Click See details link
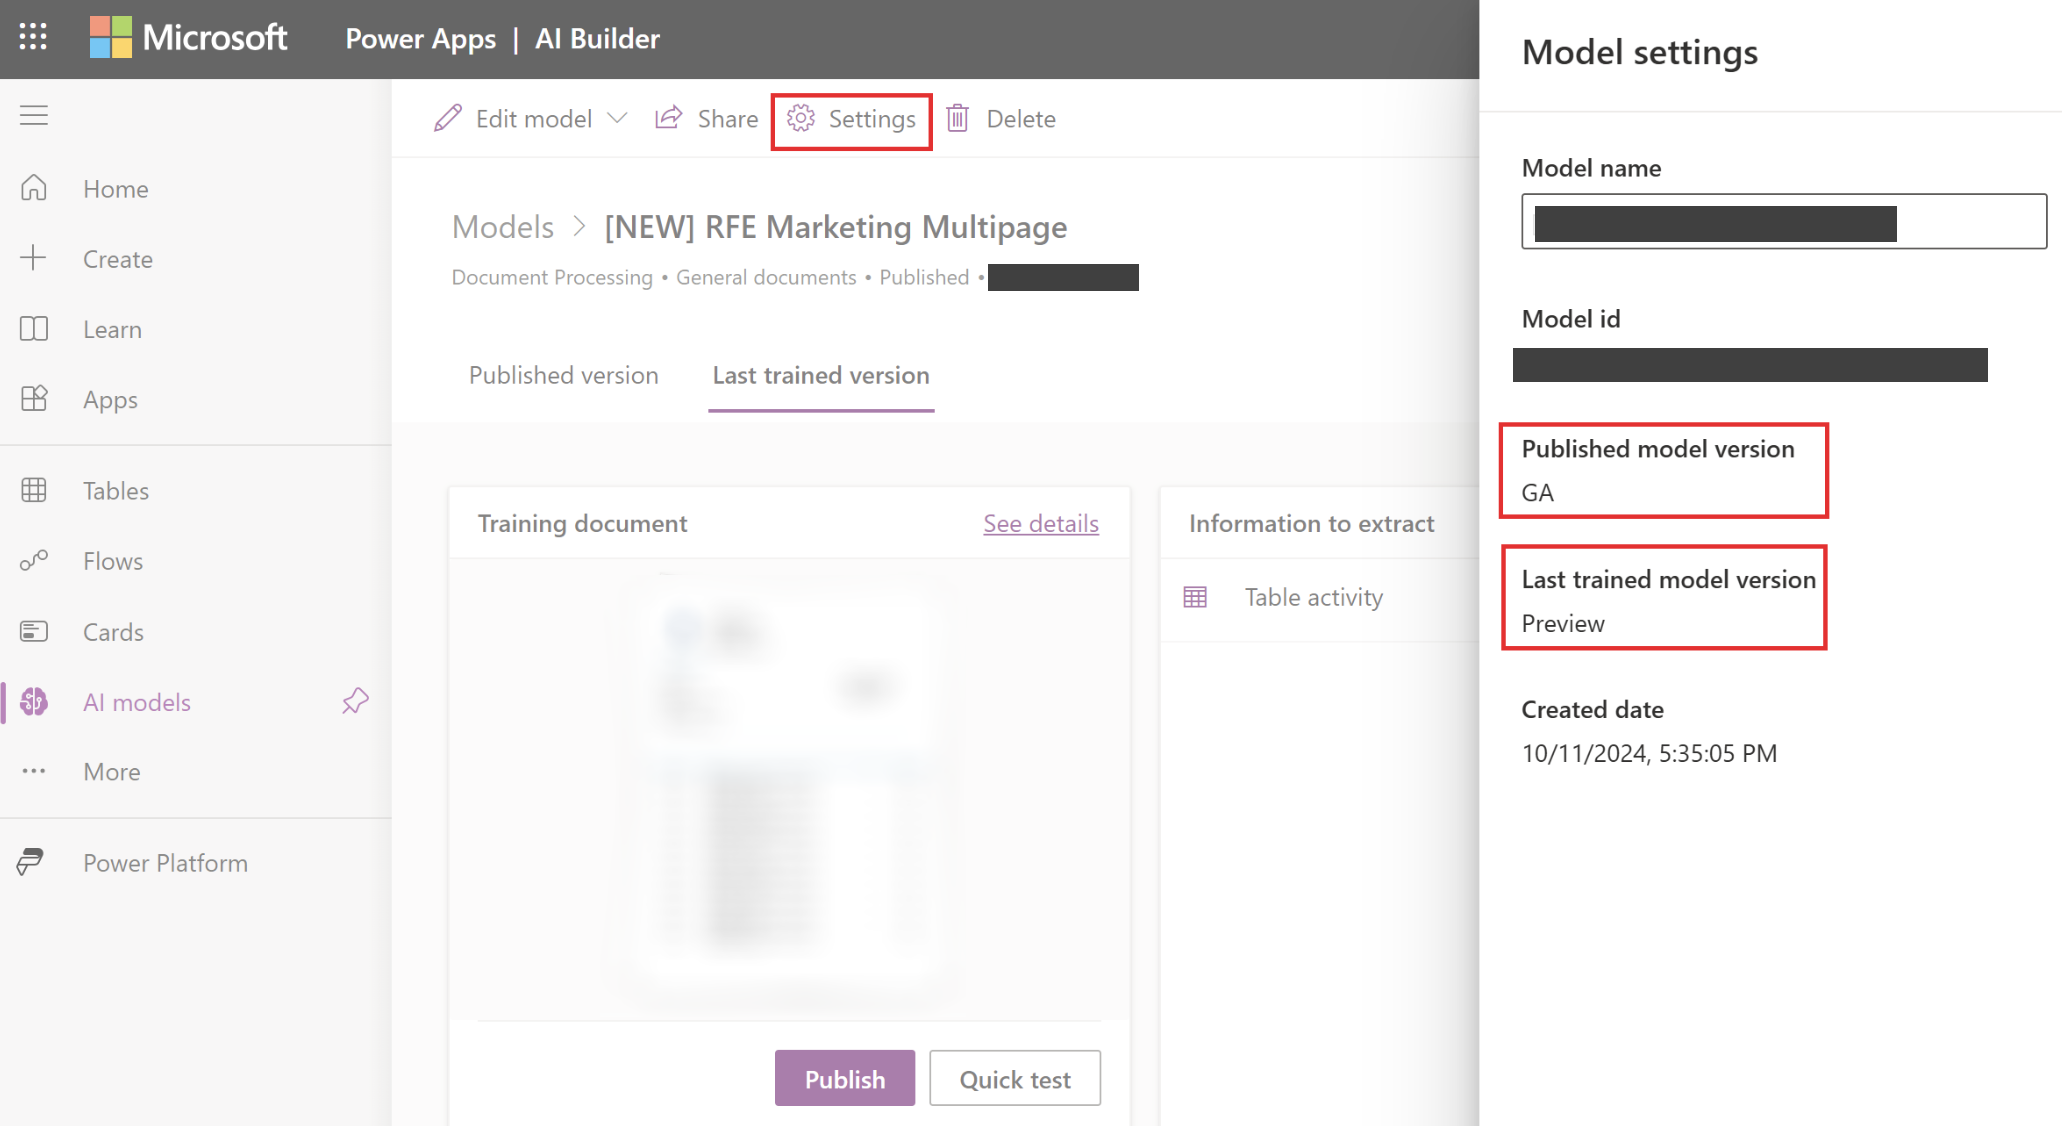 pyautogui.click(x=1040, y=524)
